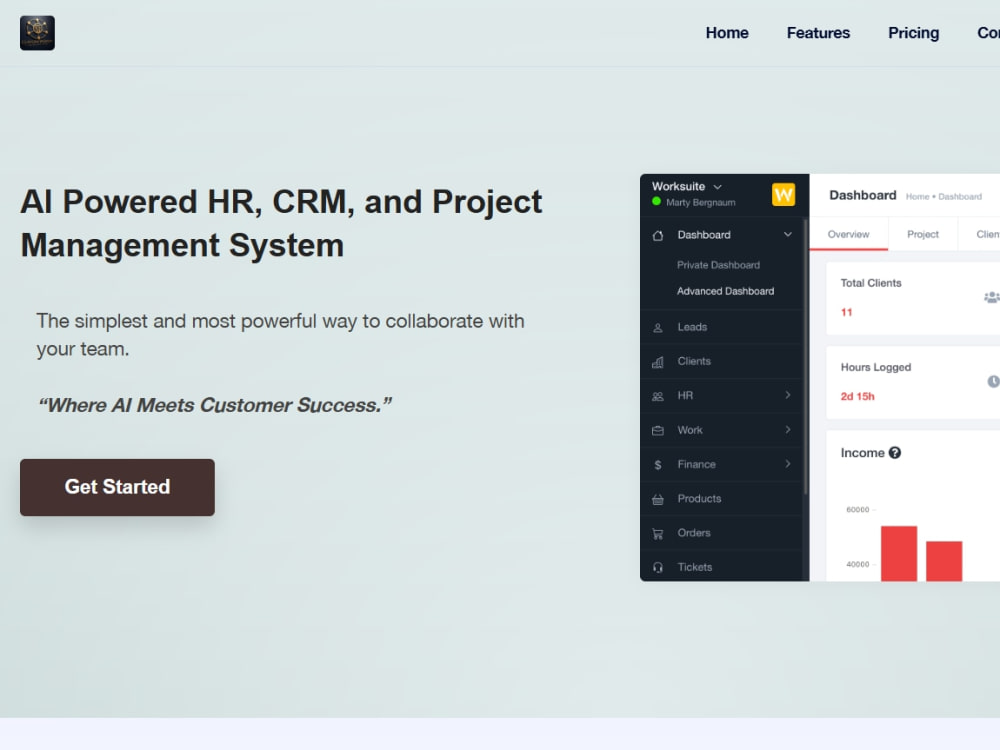Image resolution: width=1000 pixels, height=750 pixels.
Task: Click the Orders cart icon
Action: click(x=658, y=534)
